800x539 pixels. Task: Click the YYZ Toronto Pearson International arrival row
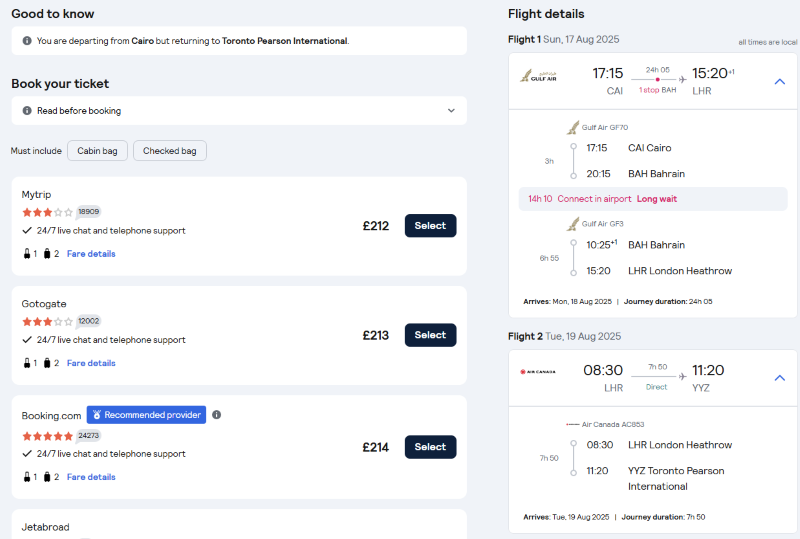coord(655,479)
